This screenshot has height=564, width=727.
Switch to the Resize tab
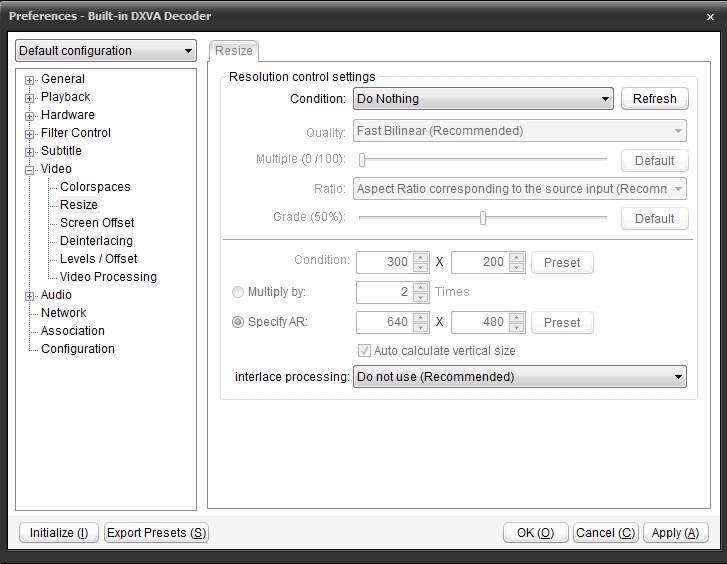pyautogui.click(x=234, y=51)
